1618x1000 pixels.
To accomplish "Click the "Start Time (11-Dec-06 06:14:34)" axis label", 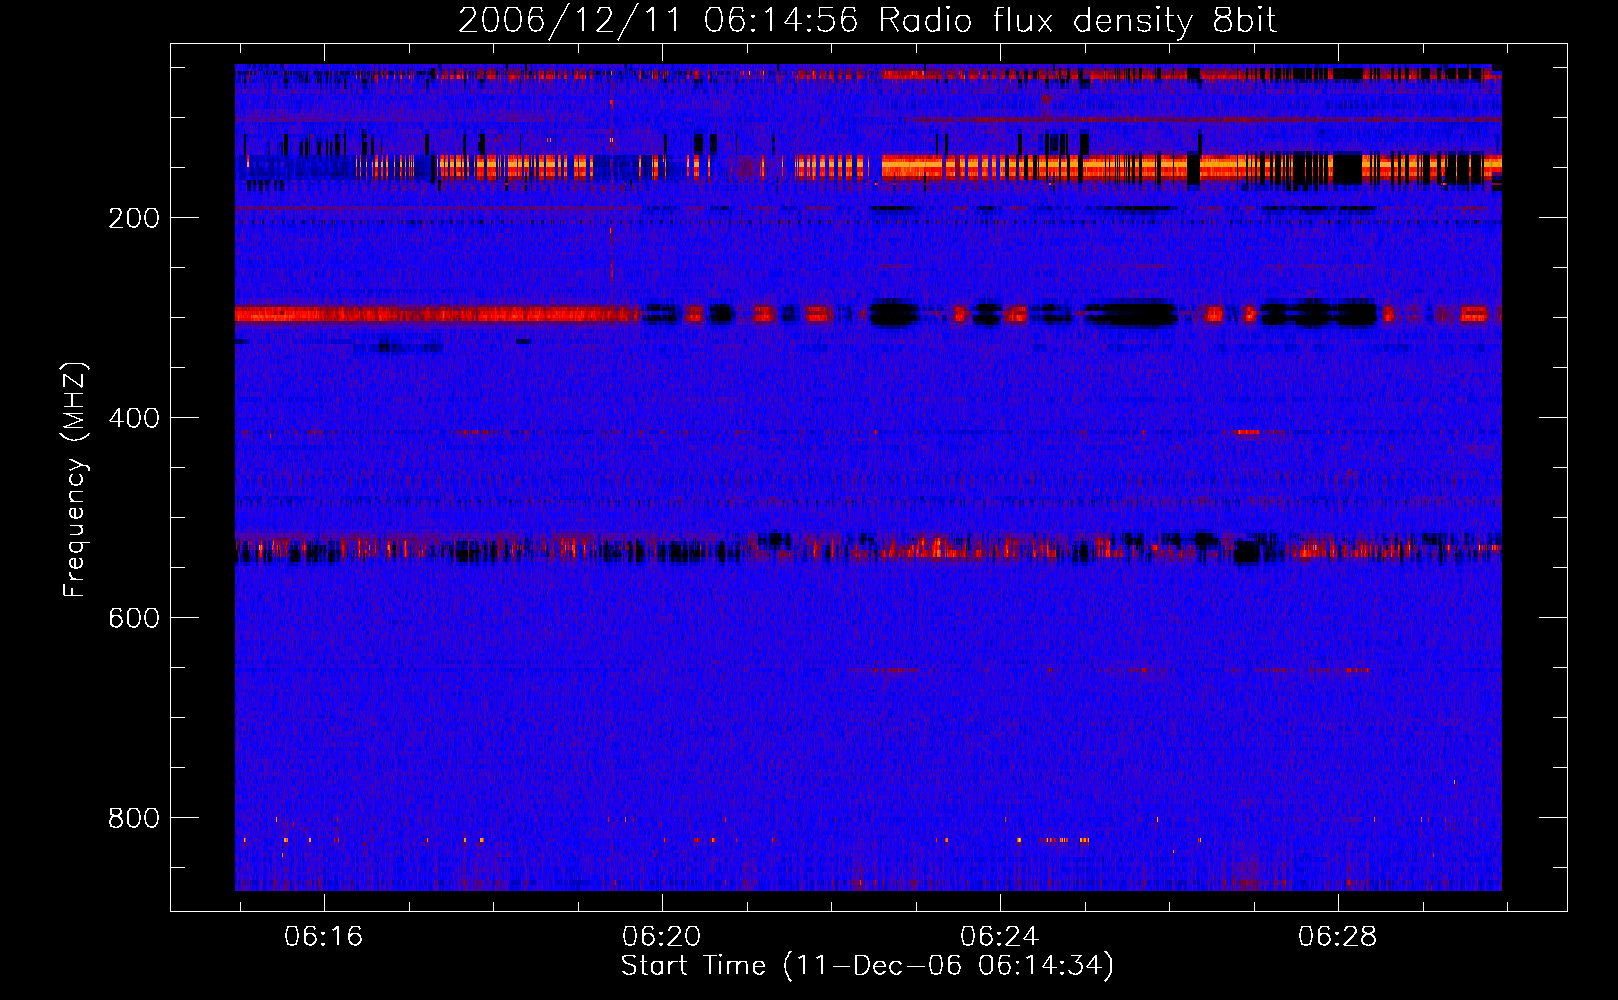I will [867, 966].
